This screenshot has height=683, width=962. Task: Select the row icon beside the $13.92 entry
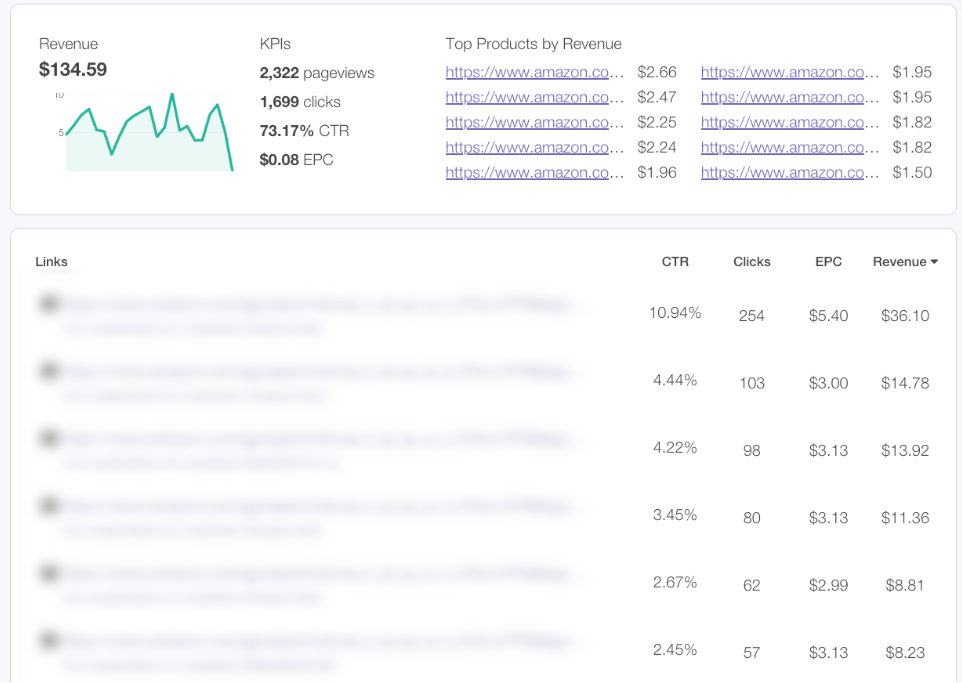[46, 438]
